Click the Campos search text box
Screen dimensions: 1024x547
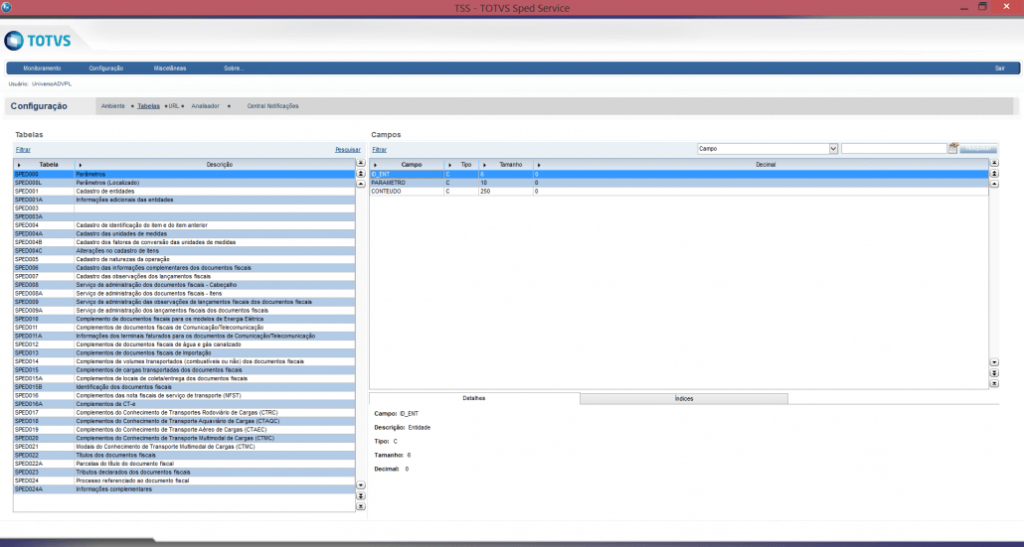coord(894,149)
